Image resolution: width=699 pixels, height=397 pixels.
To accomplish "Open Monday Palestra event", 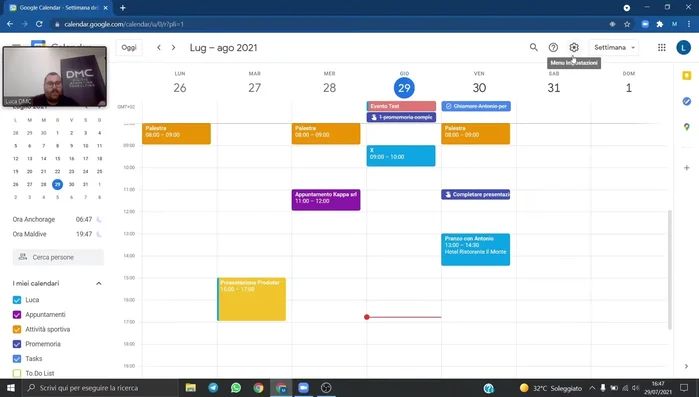I will (177, 134).
